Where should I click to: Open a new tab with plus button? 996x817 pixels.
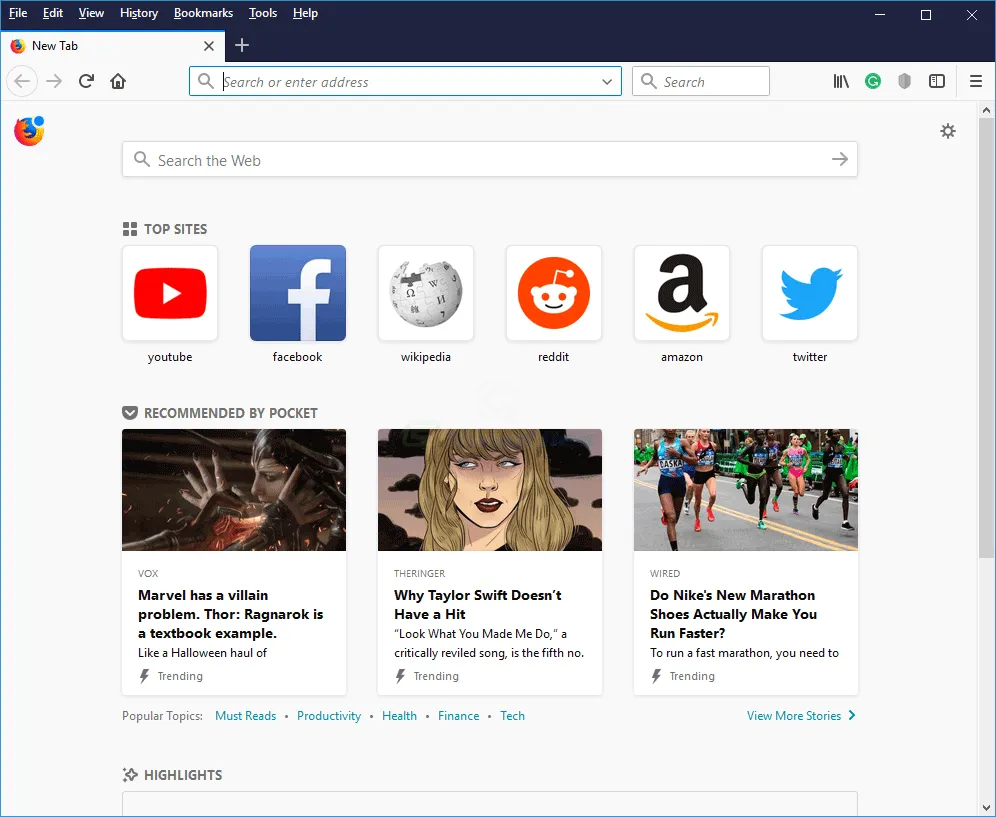click(x=242, y=45)
